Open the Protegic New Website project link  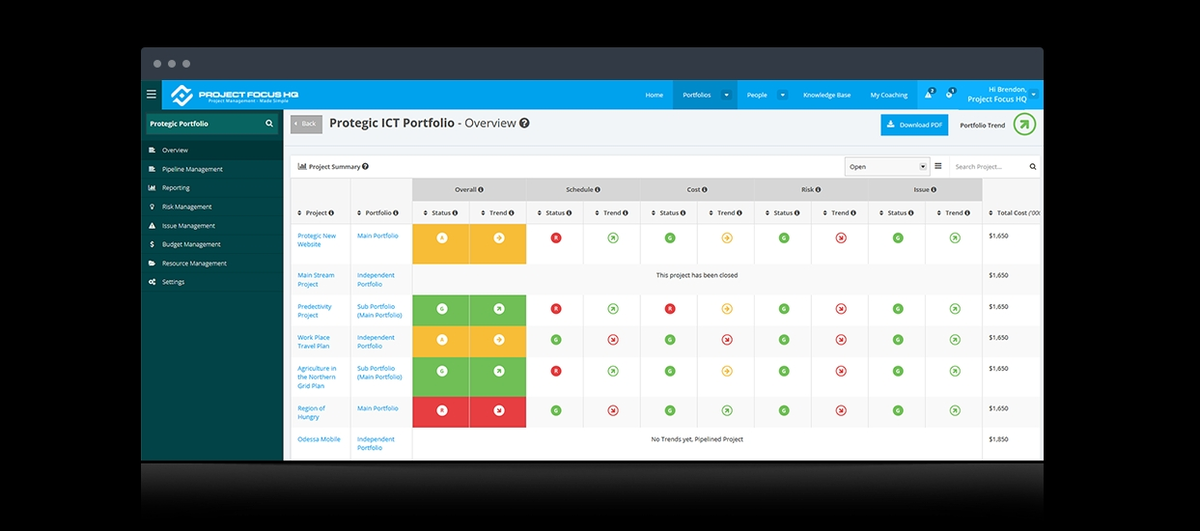(x=316, y=240)
